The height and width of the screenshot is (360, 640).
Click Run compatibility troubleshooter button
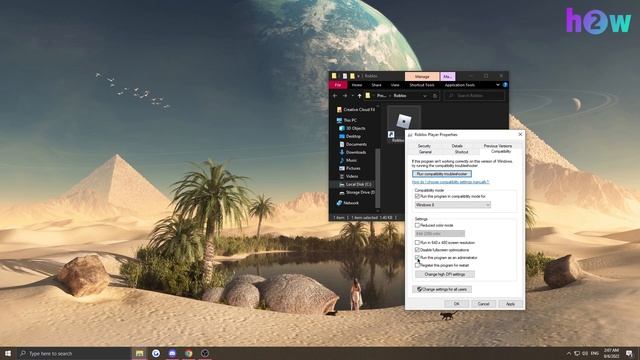coord(442,174)
